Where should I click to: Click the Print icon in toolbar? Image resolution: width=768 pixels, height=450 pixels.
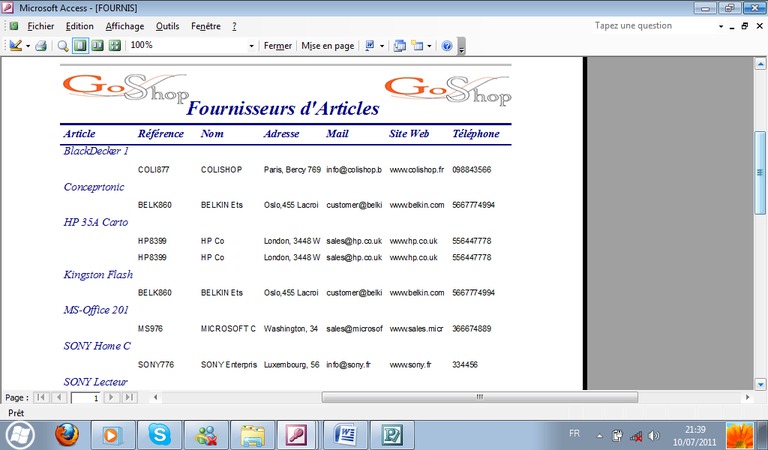coord(41,46)
